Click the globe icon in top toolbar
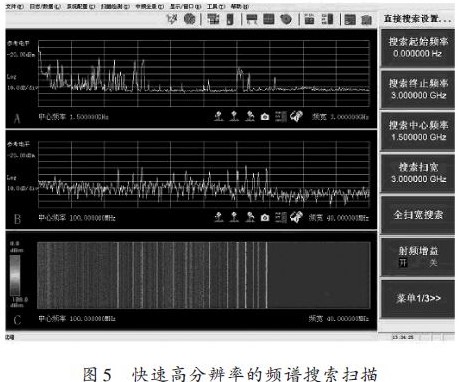Viewport: 460px width, 382px height. tap(189, 19)
